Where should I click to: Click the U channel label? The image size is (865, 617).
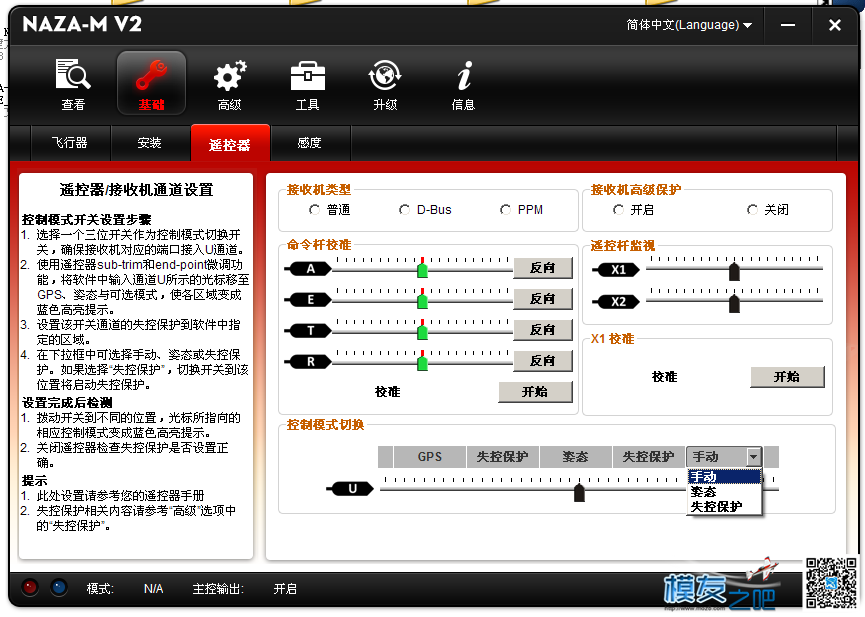pos(352,488)
